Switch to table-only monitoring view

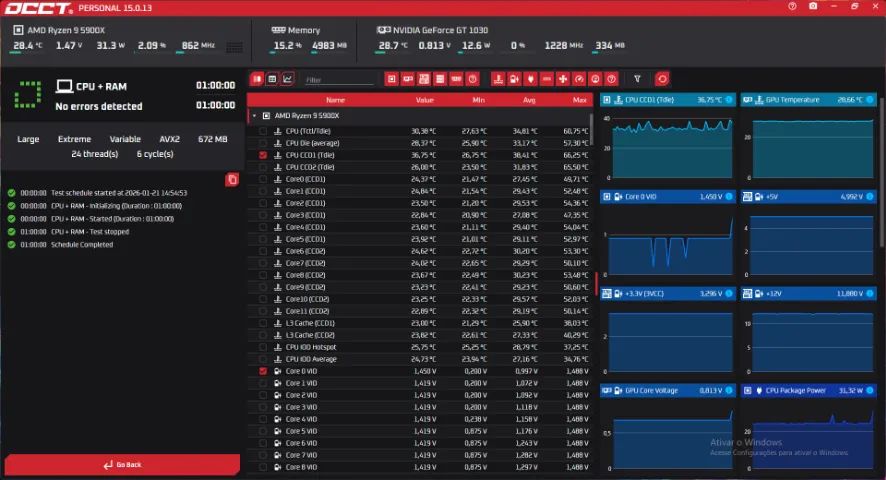pyautogui.click(x=272, y=79)
